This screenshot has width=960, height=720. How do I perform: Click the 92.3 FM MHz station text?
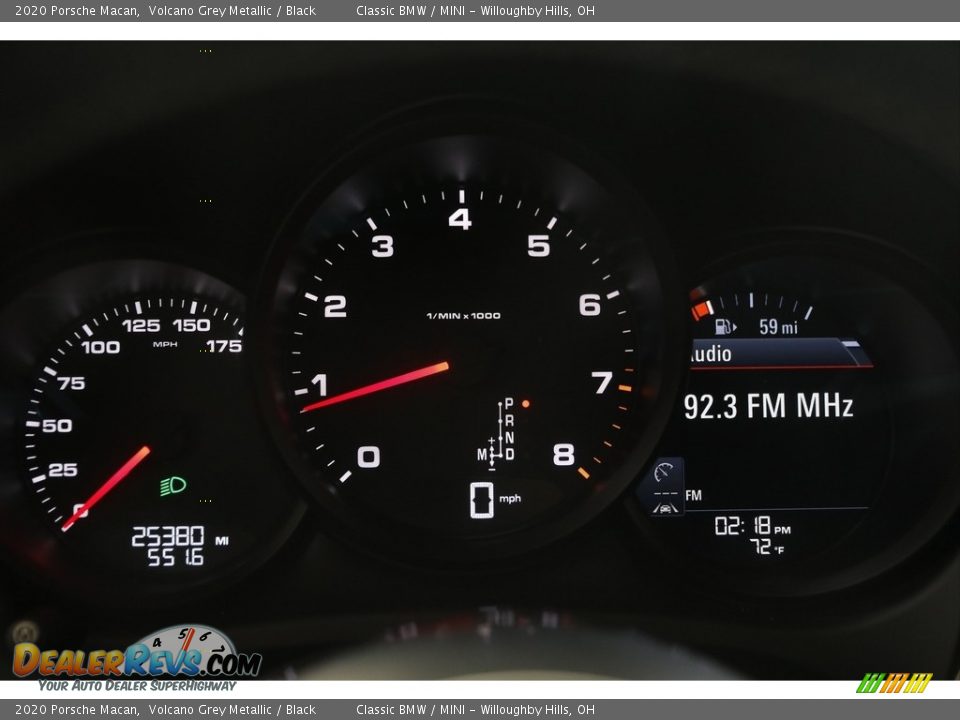point(768,406)
